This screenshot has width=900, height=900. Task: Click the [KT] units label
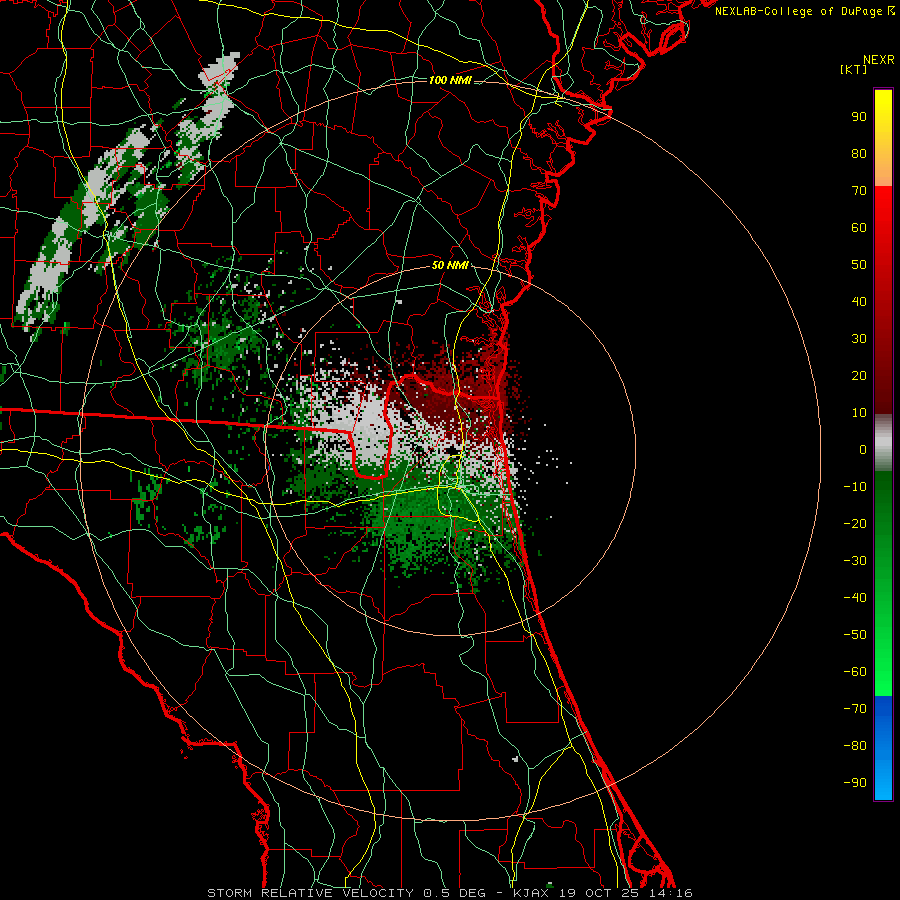click(x=854, y=69)
